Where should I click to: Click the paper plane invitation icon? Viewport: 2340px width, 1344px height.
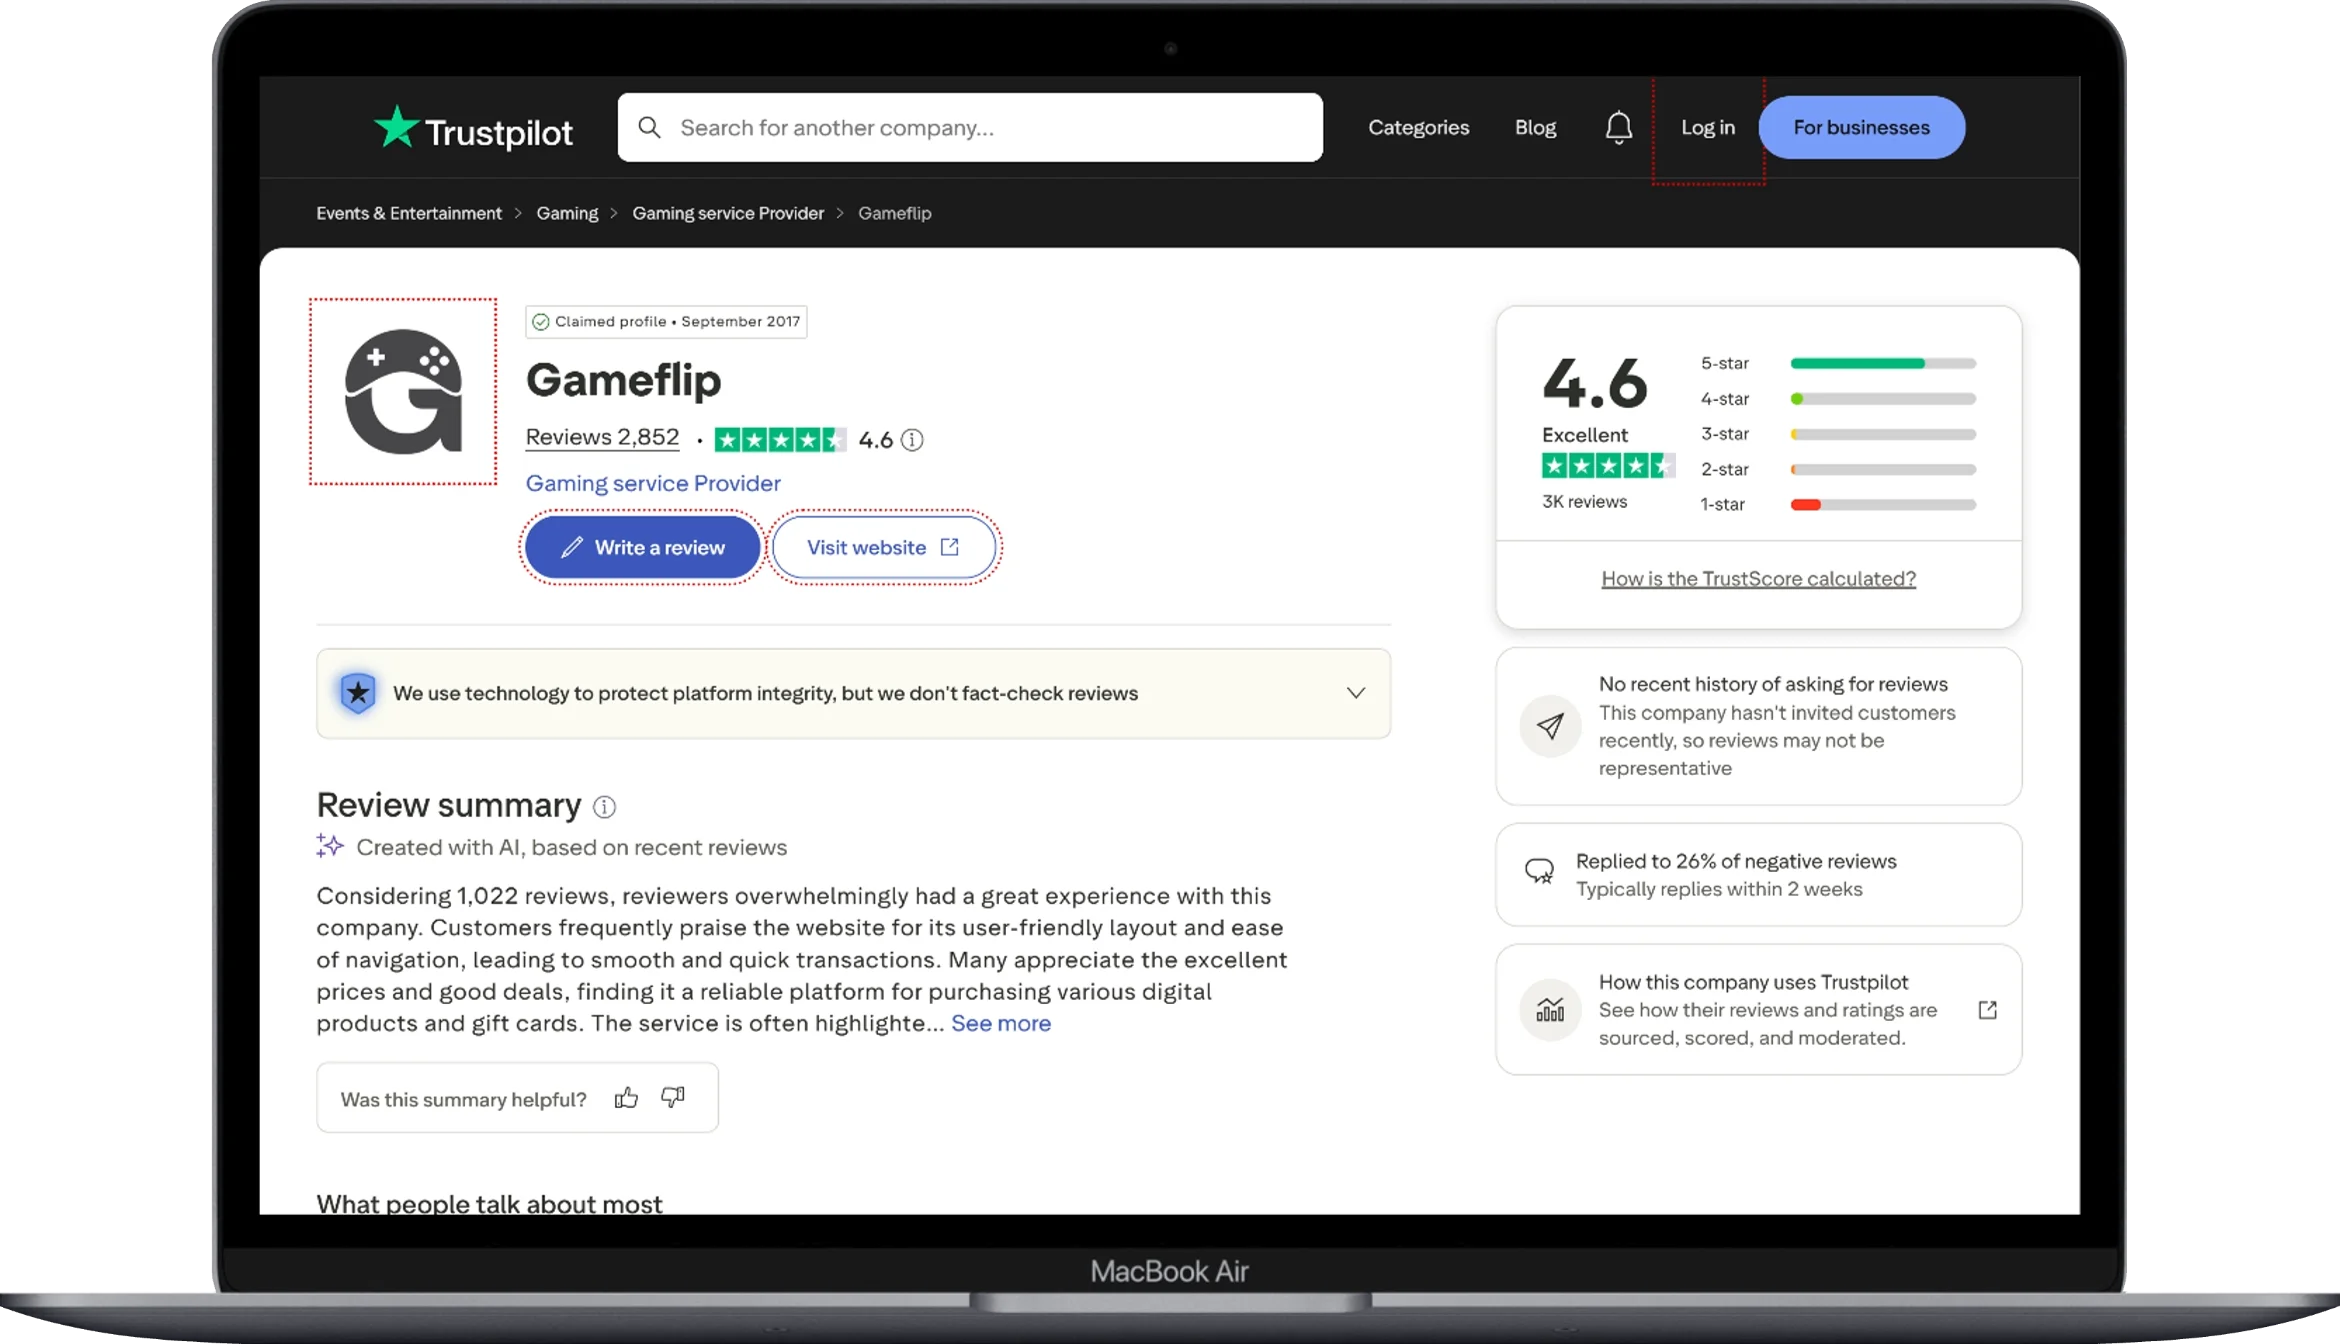tap(1550, 726)
